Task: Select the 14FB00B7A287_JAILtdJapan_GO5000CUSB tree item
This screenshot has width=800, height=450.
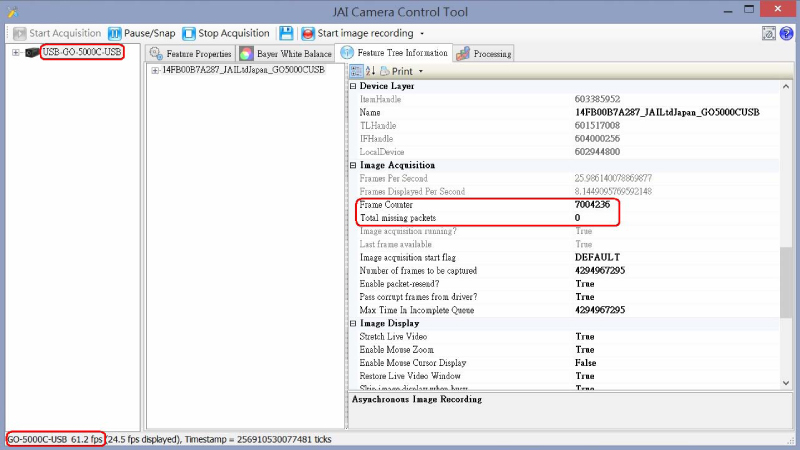Action: (x=243, y=70)
